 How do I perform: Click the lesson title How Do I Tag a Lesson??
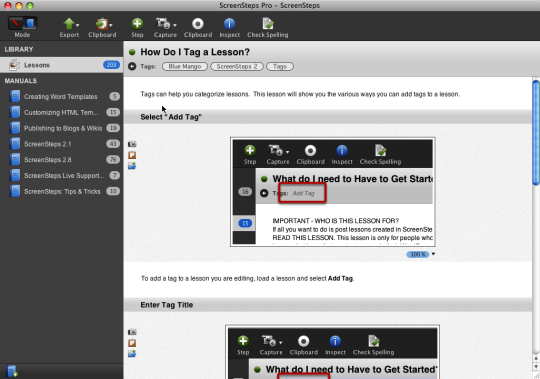pyautogui.click(x=195, y=52)
